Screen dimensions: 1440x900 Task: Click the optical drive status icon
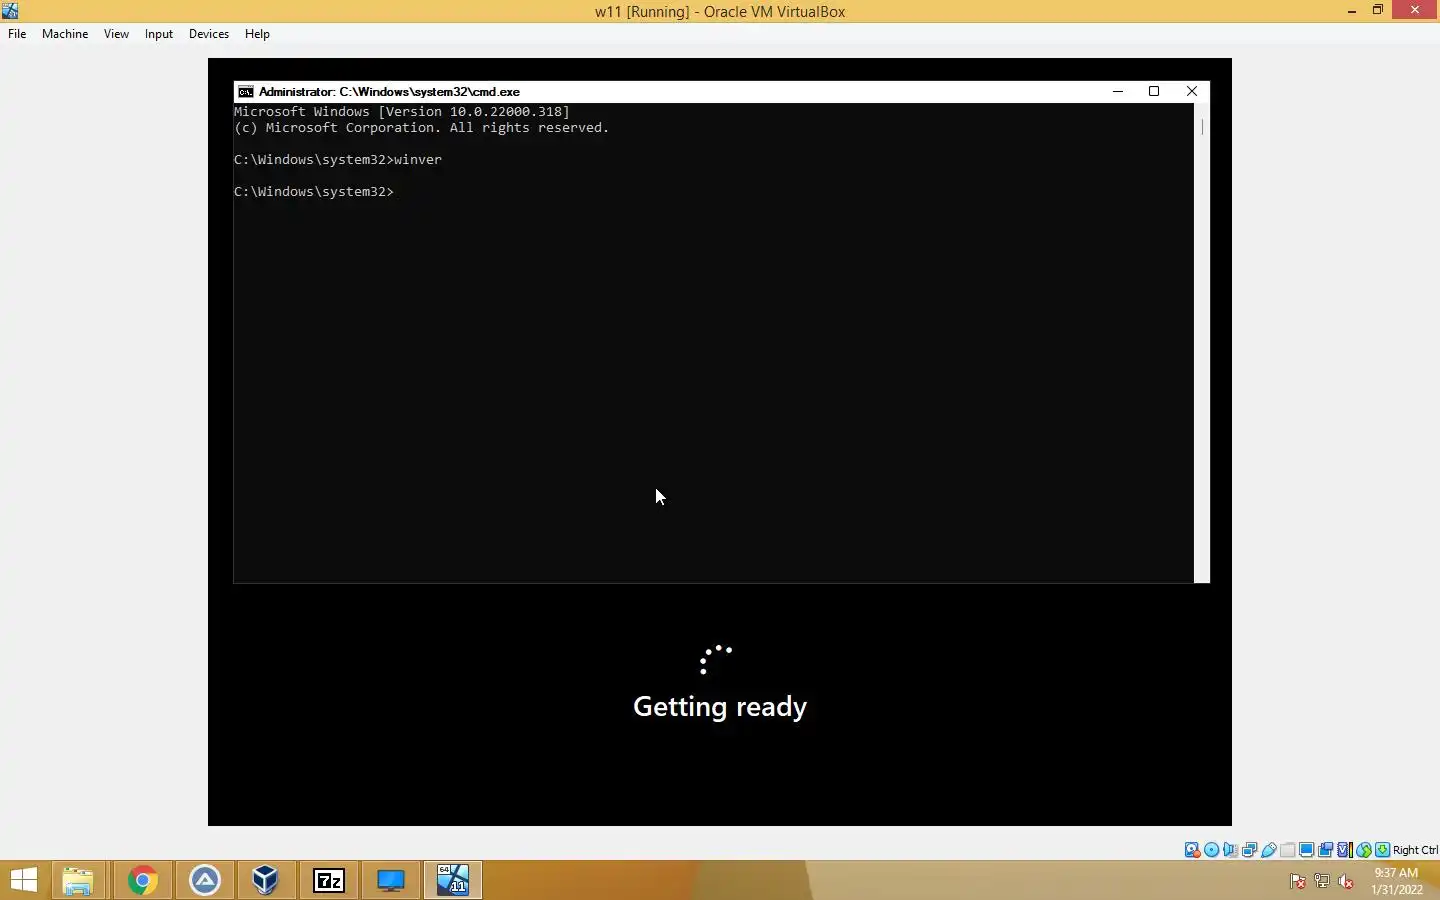coord(1211,850)
